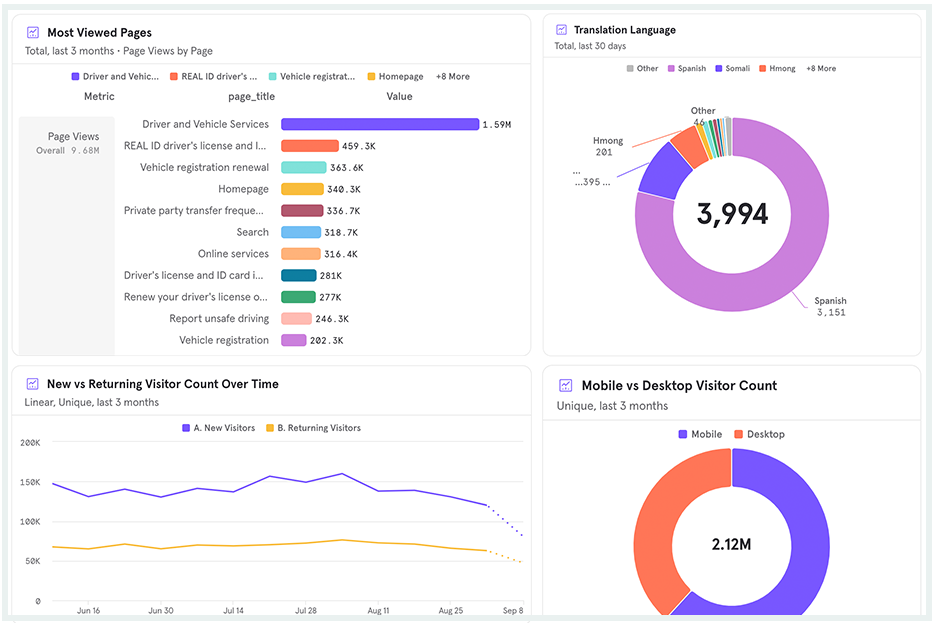The image size is (936, 623).
Task: Click the Overall 9.68M total text
Action: tap(67, 150)
